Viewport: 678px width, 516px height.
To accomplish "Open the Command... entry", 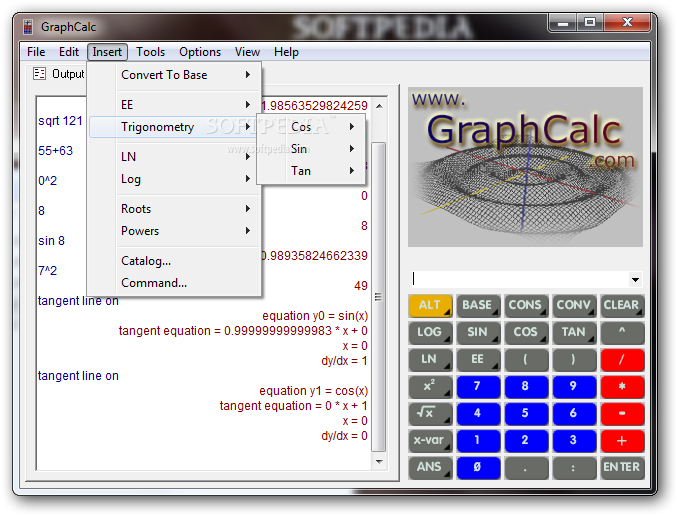I will tap(175, 283).
